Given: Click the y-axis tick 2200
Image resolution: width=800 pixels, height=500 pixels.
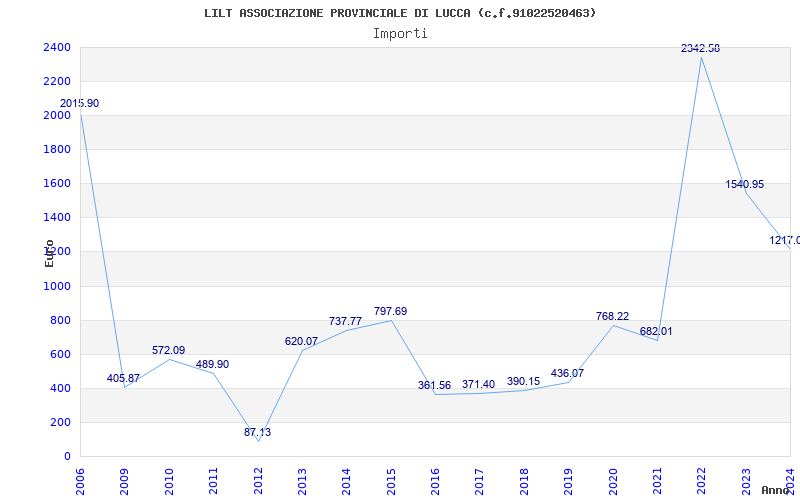Looking at the screenshot, I should coord(57,82).
